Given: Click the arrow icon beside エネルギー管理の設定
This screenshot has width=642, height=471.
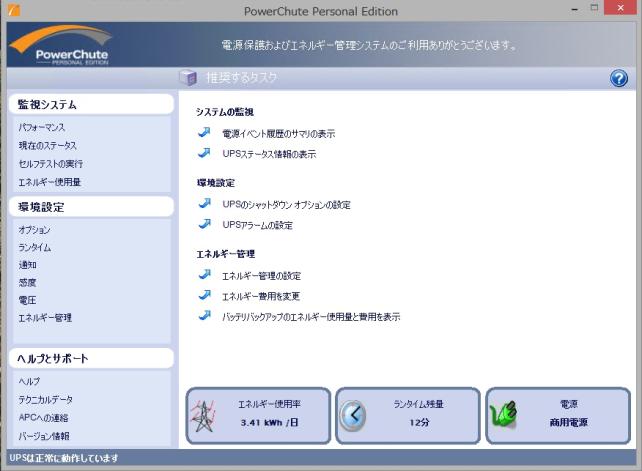Looking at the screenshot, I should (204, 275).
